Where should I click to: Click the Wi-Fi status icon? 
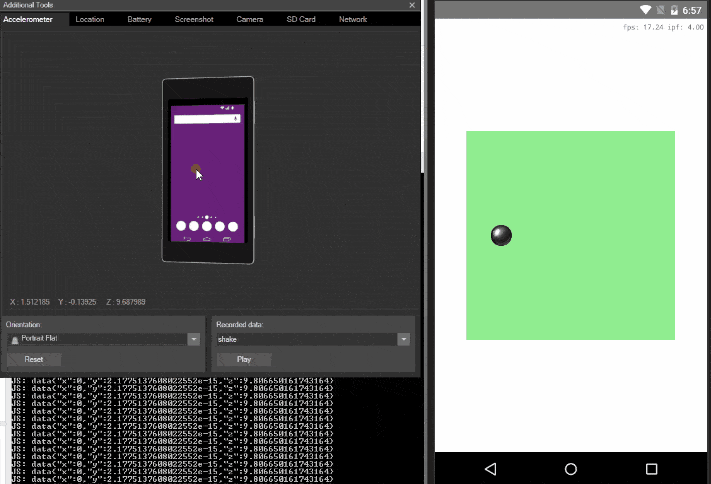pos(645,10)
